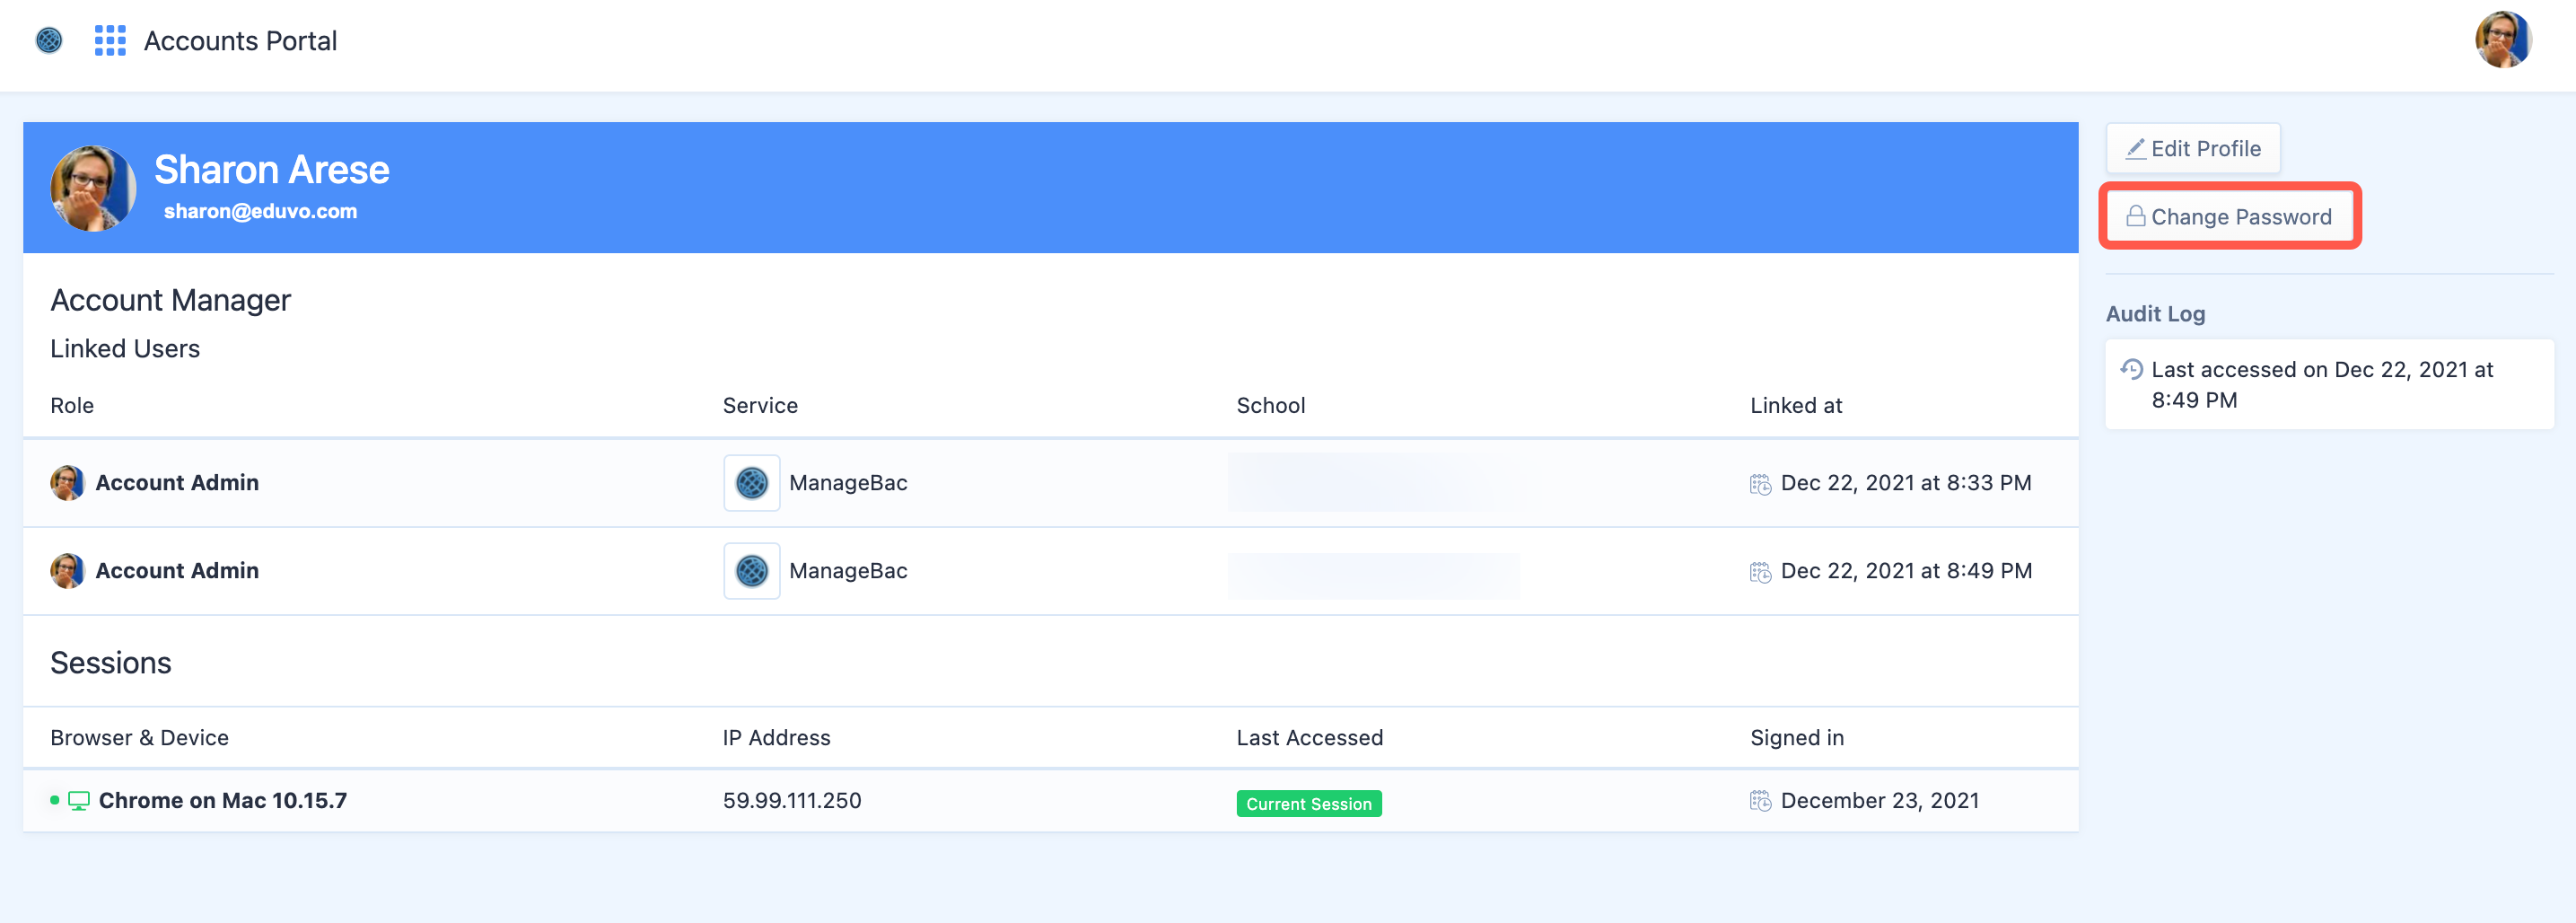Click ManageBac service icon in 8:49 PM row

(x=751, y=571)
